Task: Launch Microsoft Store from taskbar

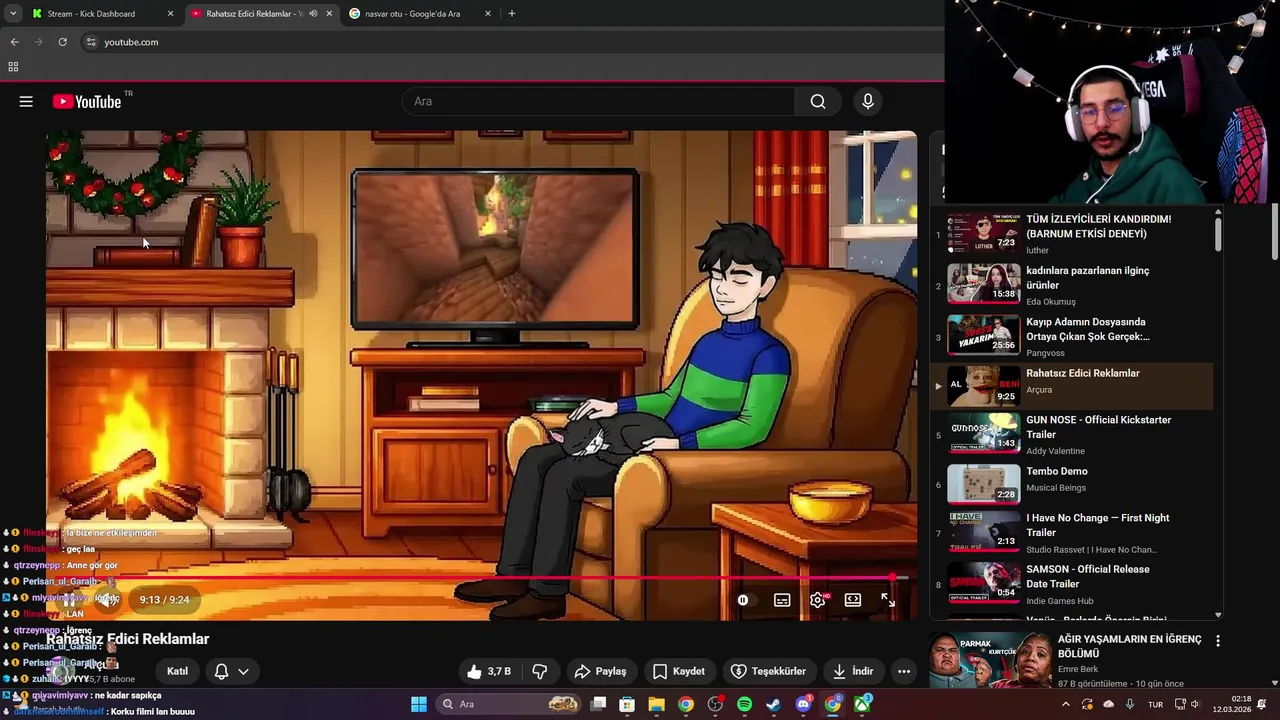Action: click(x=627, y=704)
